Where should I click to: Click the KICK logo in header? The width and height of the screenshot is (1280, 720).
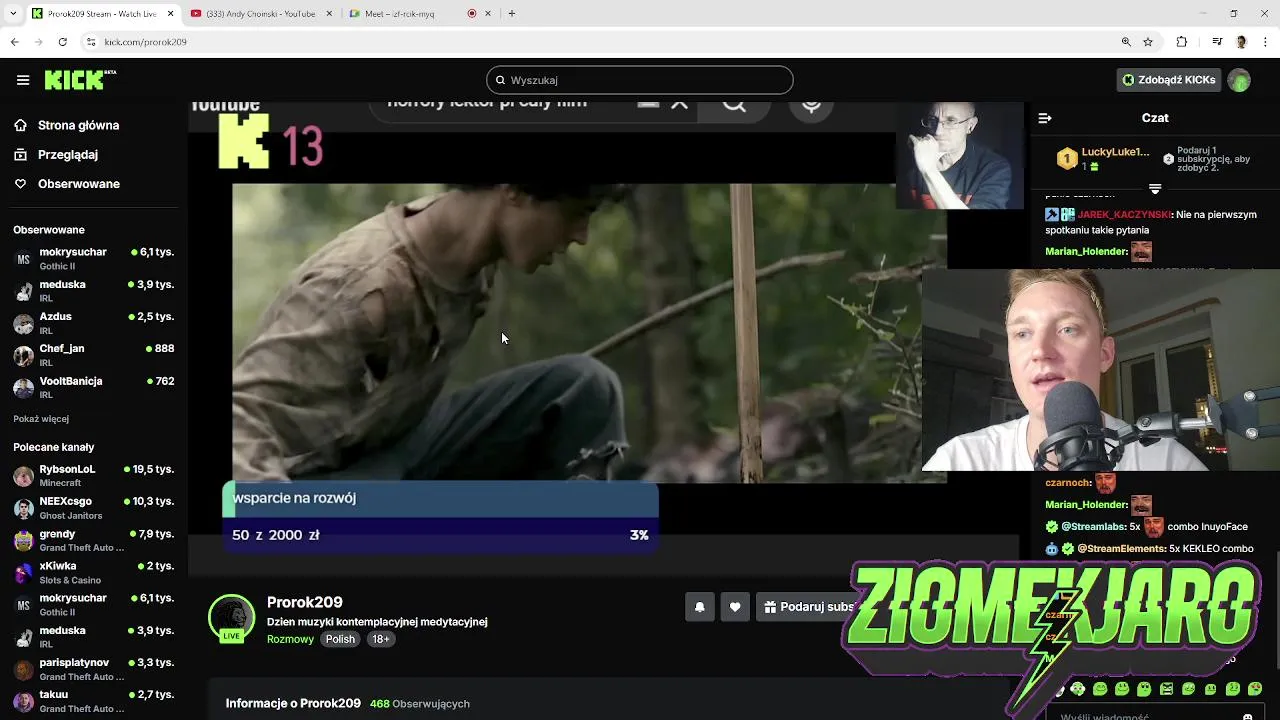tap(80, 80)
